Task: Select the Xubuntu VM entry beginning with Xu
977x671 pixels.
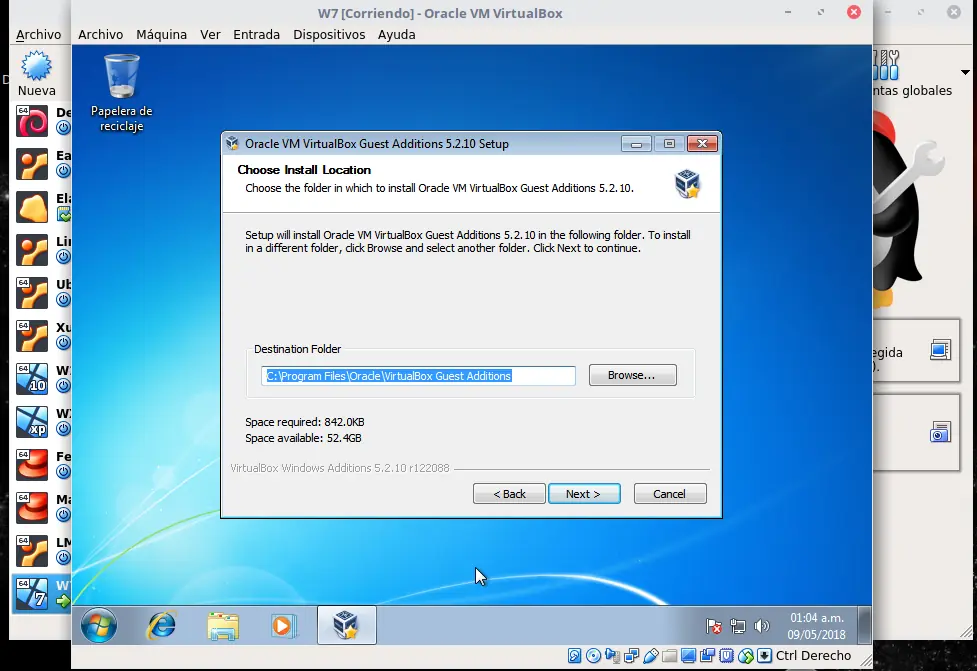Action: tap(41, 336)
